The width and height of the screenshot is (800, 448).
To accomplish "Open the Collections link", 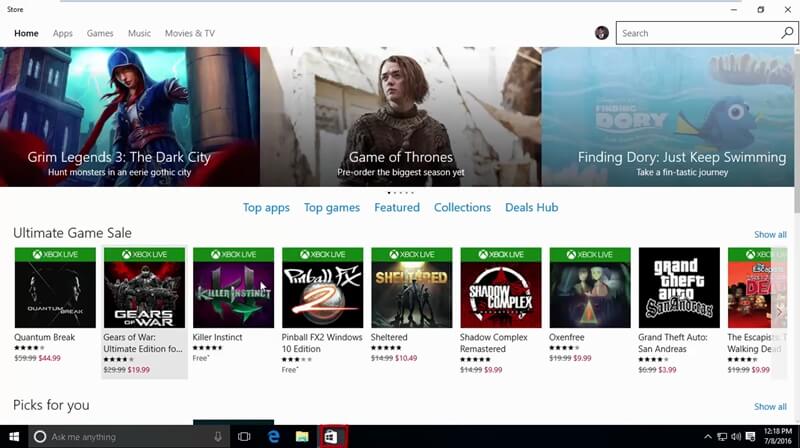I will [462, 208].
